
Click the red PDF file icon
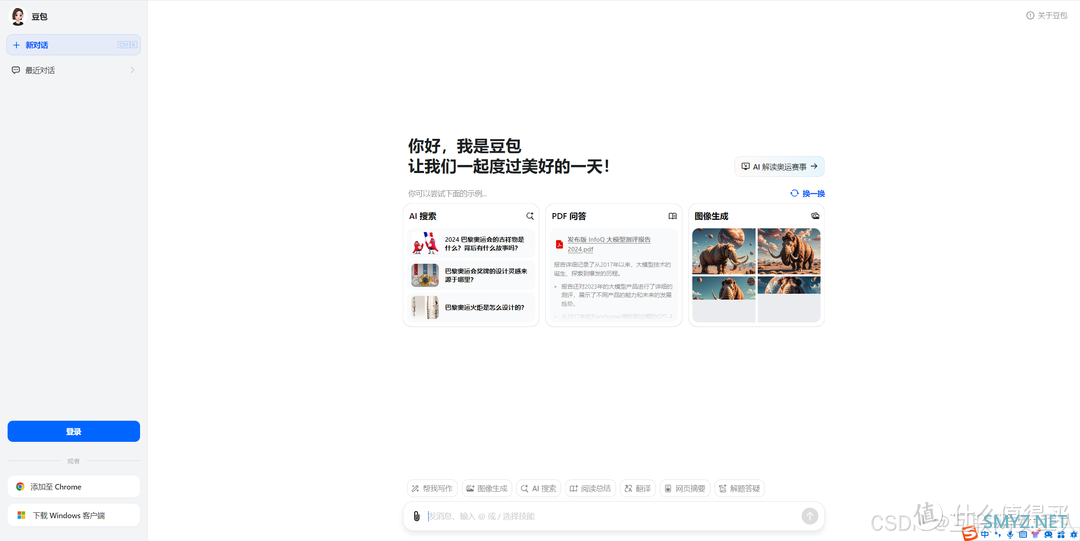(x=559, y=245)
